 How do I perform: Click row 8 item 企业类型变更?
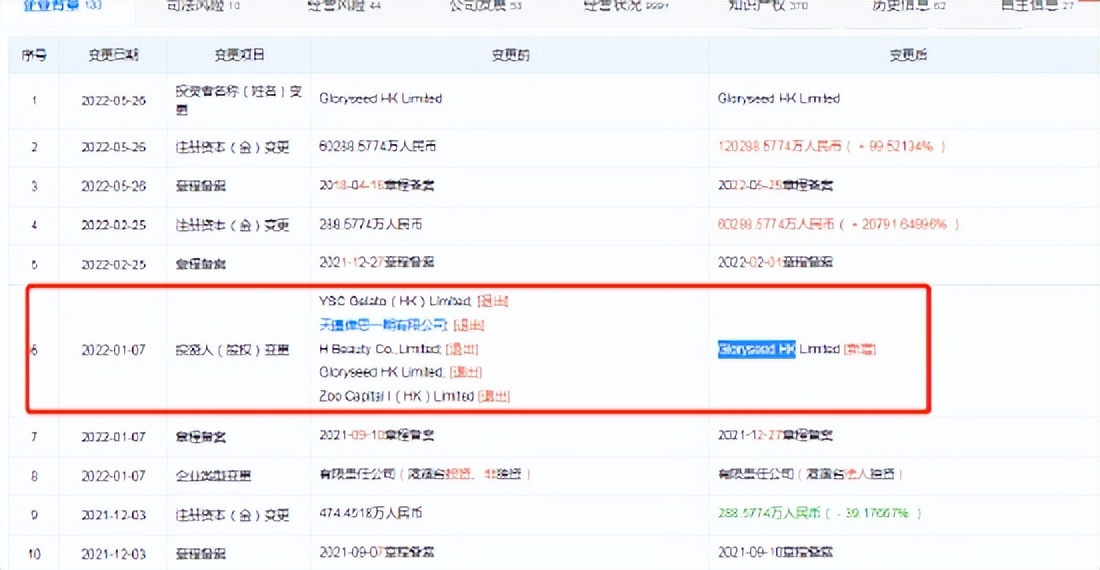click(x=213, y=476)
